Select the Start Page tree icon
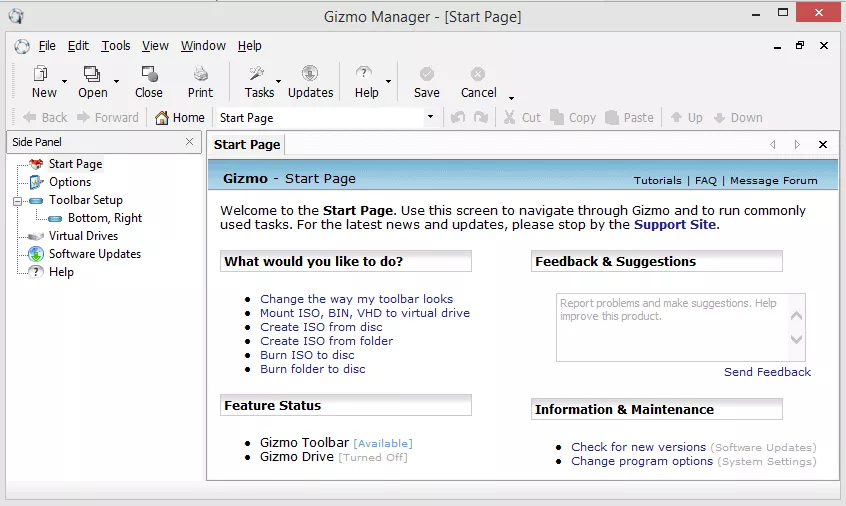The height and width of the screenshot is (506, 846). [x=36, y=164]
